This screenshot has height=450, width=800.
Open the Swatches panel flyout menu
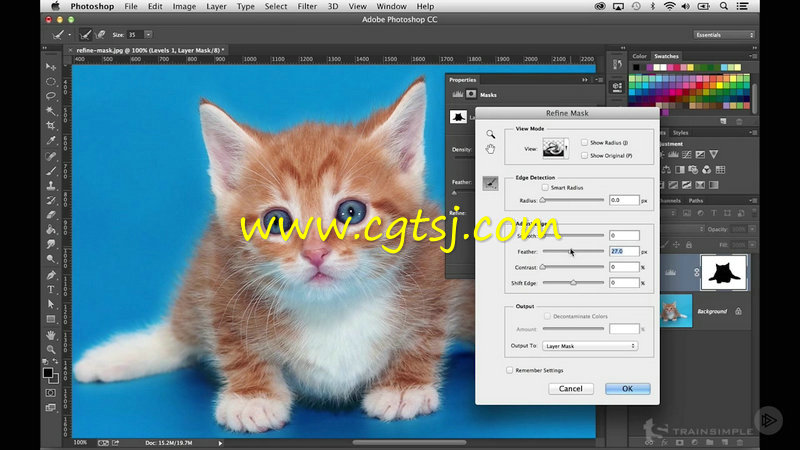click(x=753, y=56)
